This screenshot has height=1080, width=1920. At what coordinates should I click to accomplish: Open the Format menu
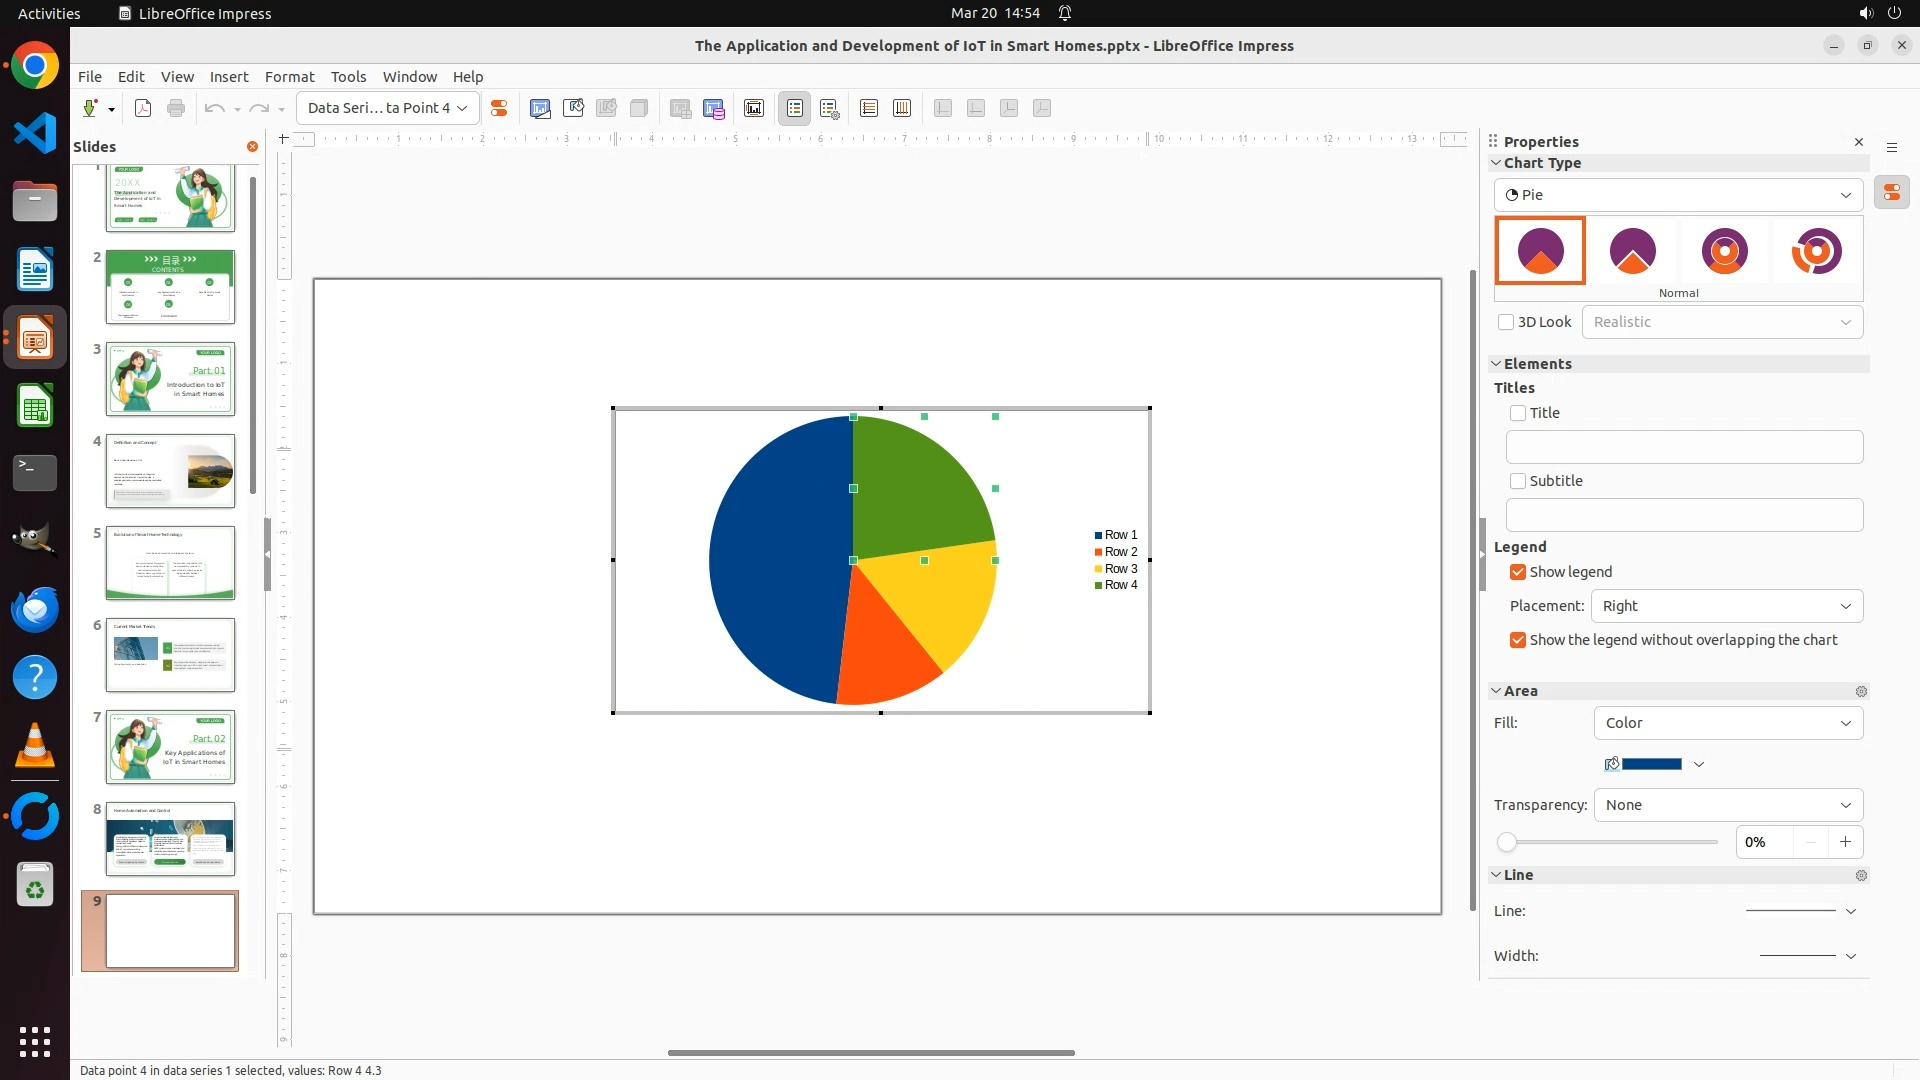coord(289,77)
